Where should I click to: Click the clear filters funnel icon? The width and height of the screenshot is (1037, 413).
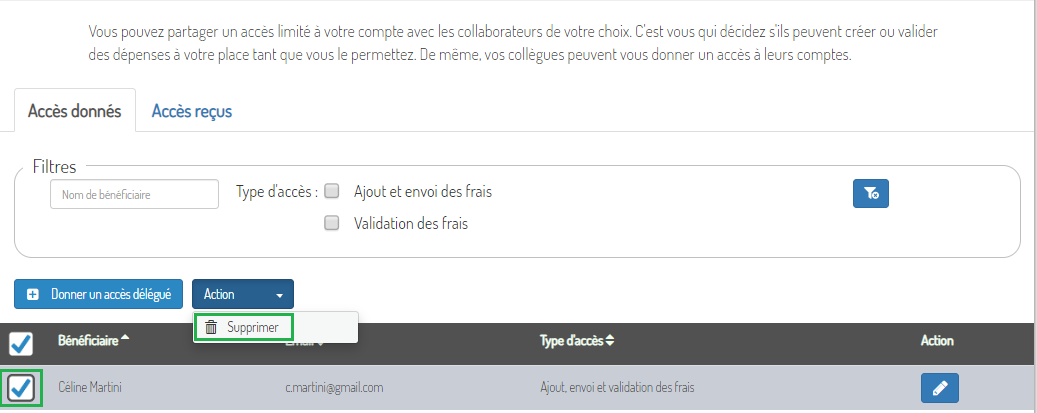[870, 194]
